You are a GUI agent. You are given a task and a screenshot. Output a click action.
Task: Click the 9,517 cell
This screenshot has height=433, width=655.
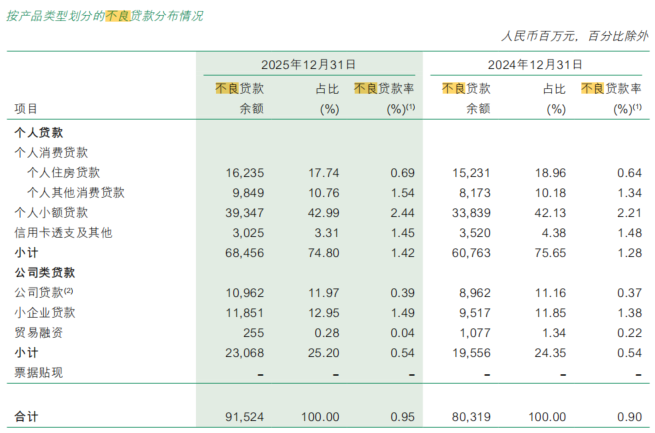click(x=475, y=313)
